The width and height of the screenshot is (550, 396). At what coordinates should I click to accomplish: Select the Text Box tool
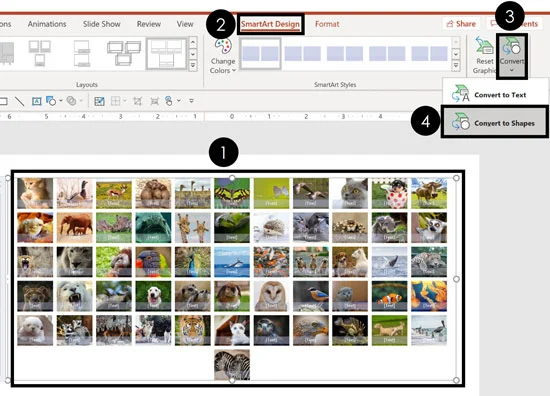[x=36, y=101]
